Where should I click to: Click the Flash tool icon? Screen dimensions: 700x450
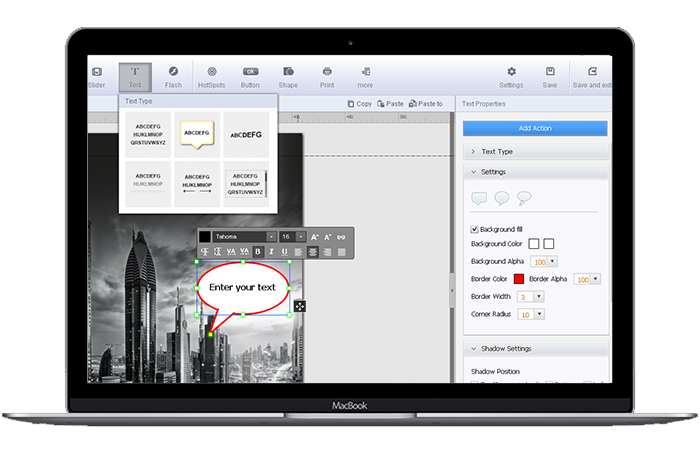(x=173, y=76)
